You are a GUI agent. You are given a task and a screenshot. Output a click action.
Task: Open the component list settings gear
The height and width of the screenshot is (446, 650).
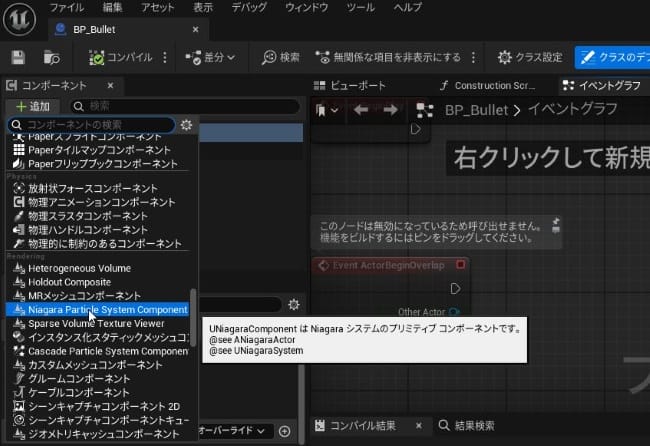[x=186, y=125]
